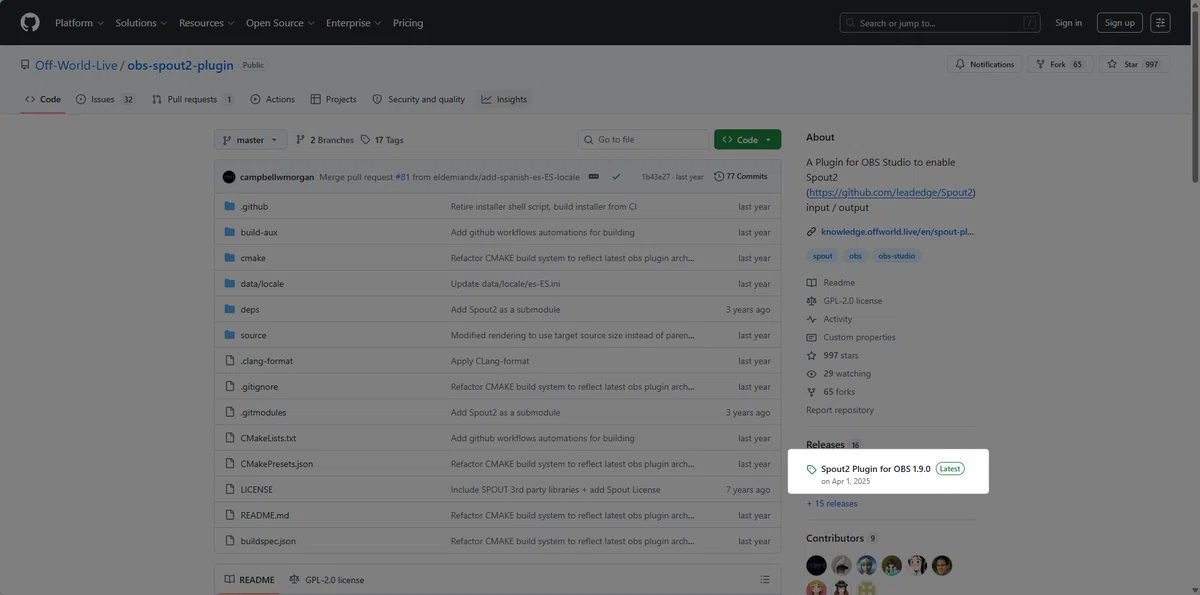This screenshot has width=1200, height=595.
Task: Expand commit message ellipsis button
Action: 594,176
